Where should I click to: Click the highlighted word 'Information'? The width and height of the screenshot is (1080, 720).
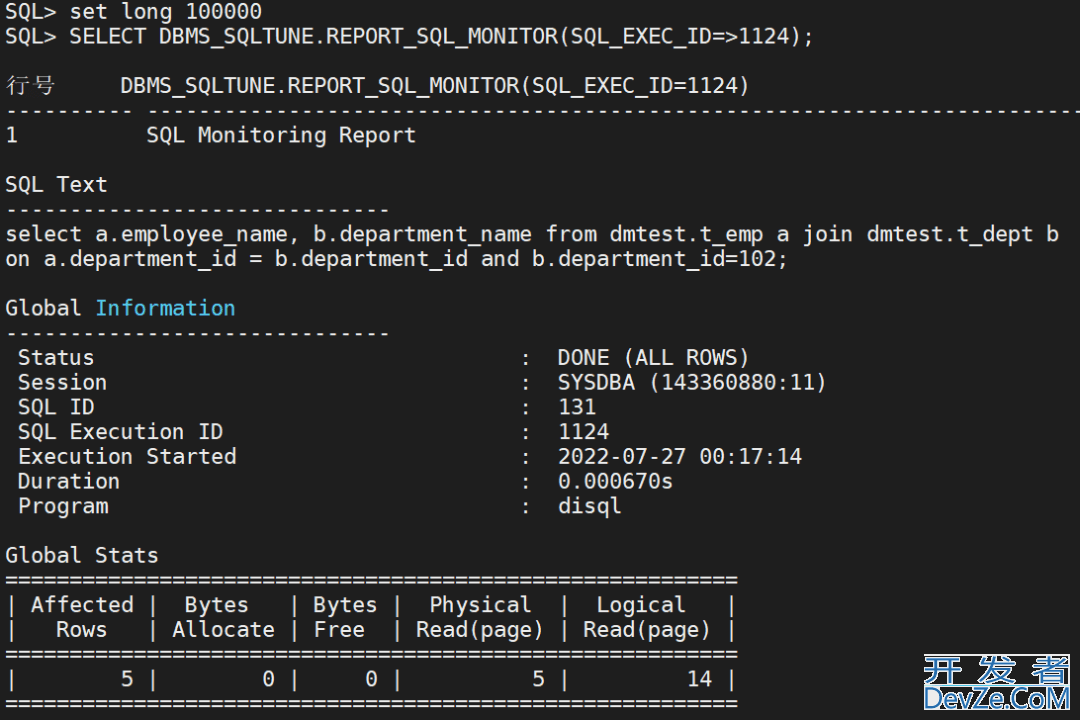click(165, 308)
